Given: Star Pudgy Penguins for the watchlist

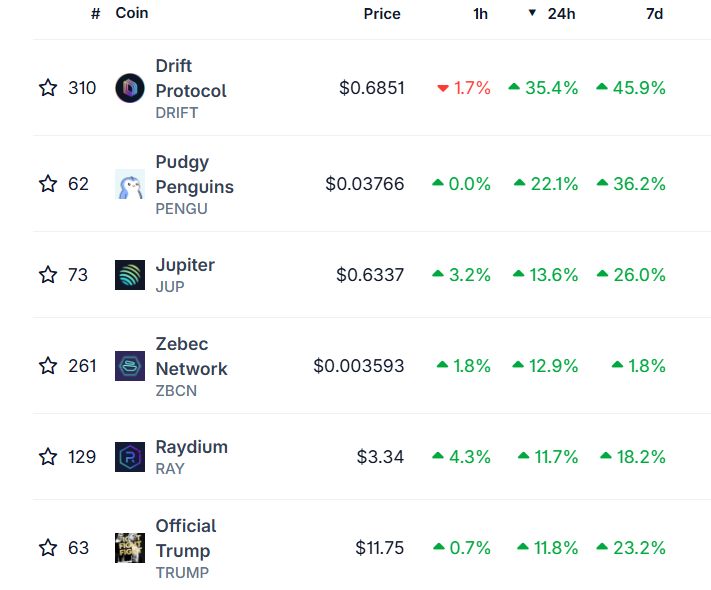Looking at the screenshot, I should tap(48, 184).
